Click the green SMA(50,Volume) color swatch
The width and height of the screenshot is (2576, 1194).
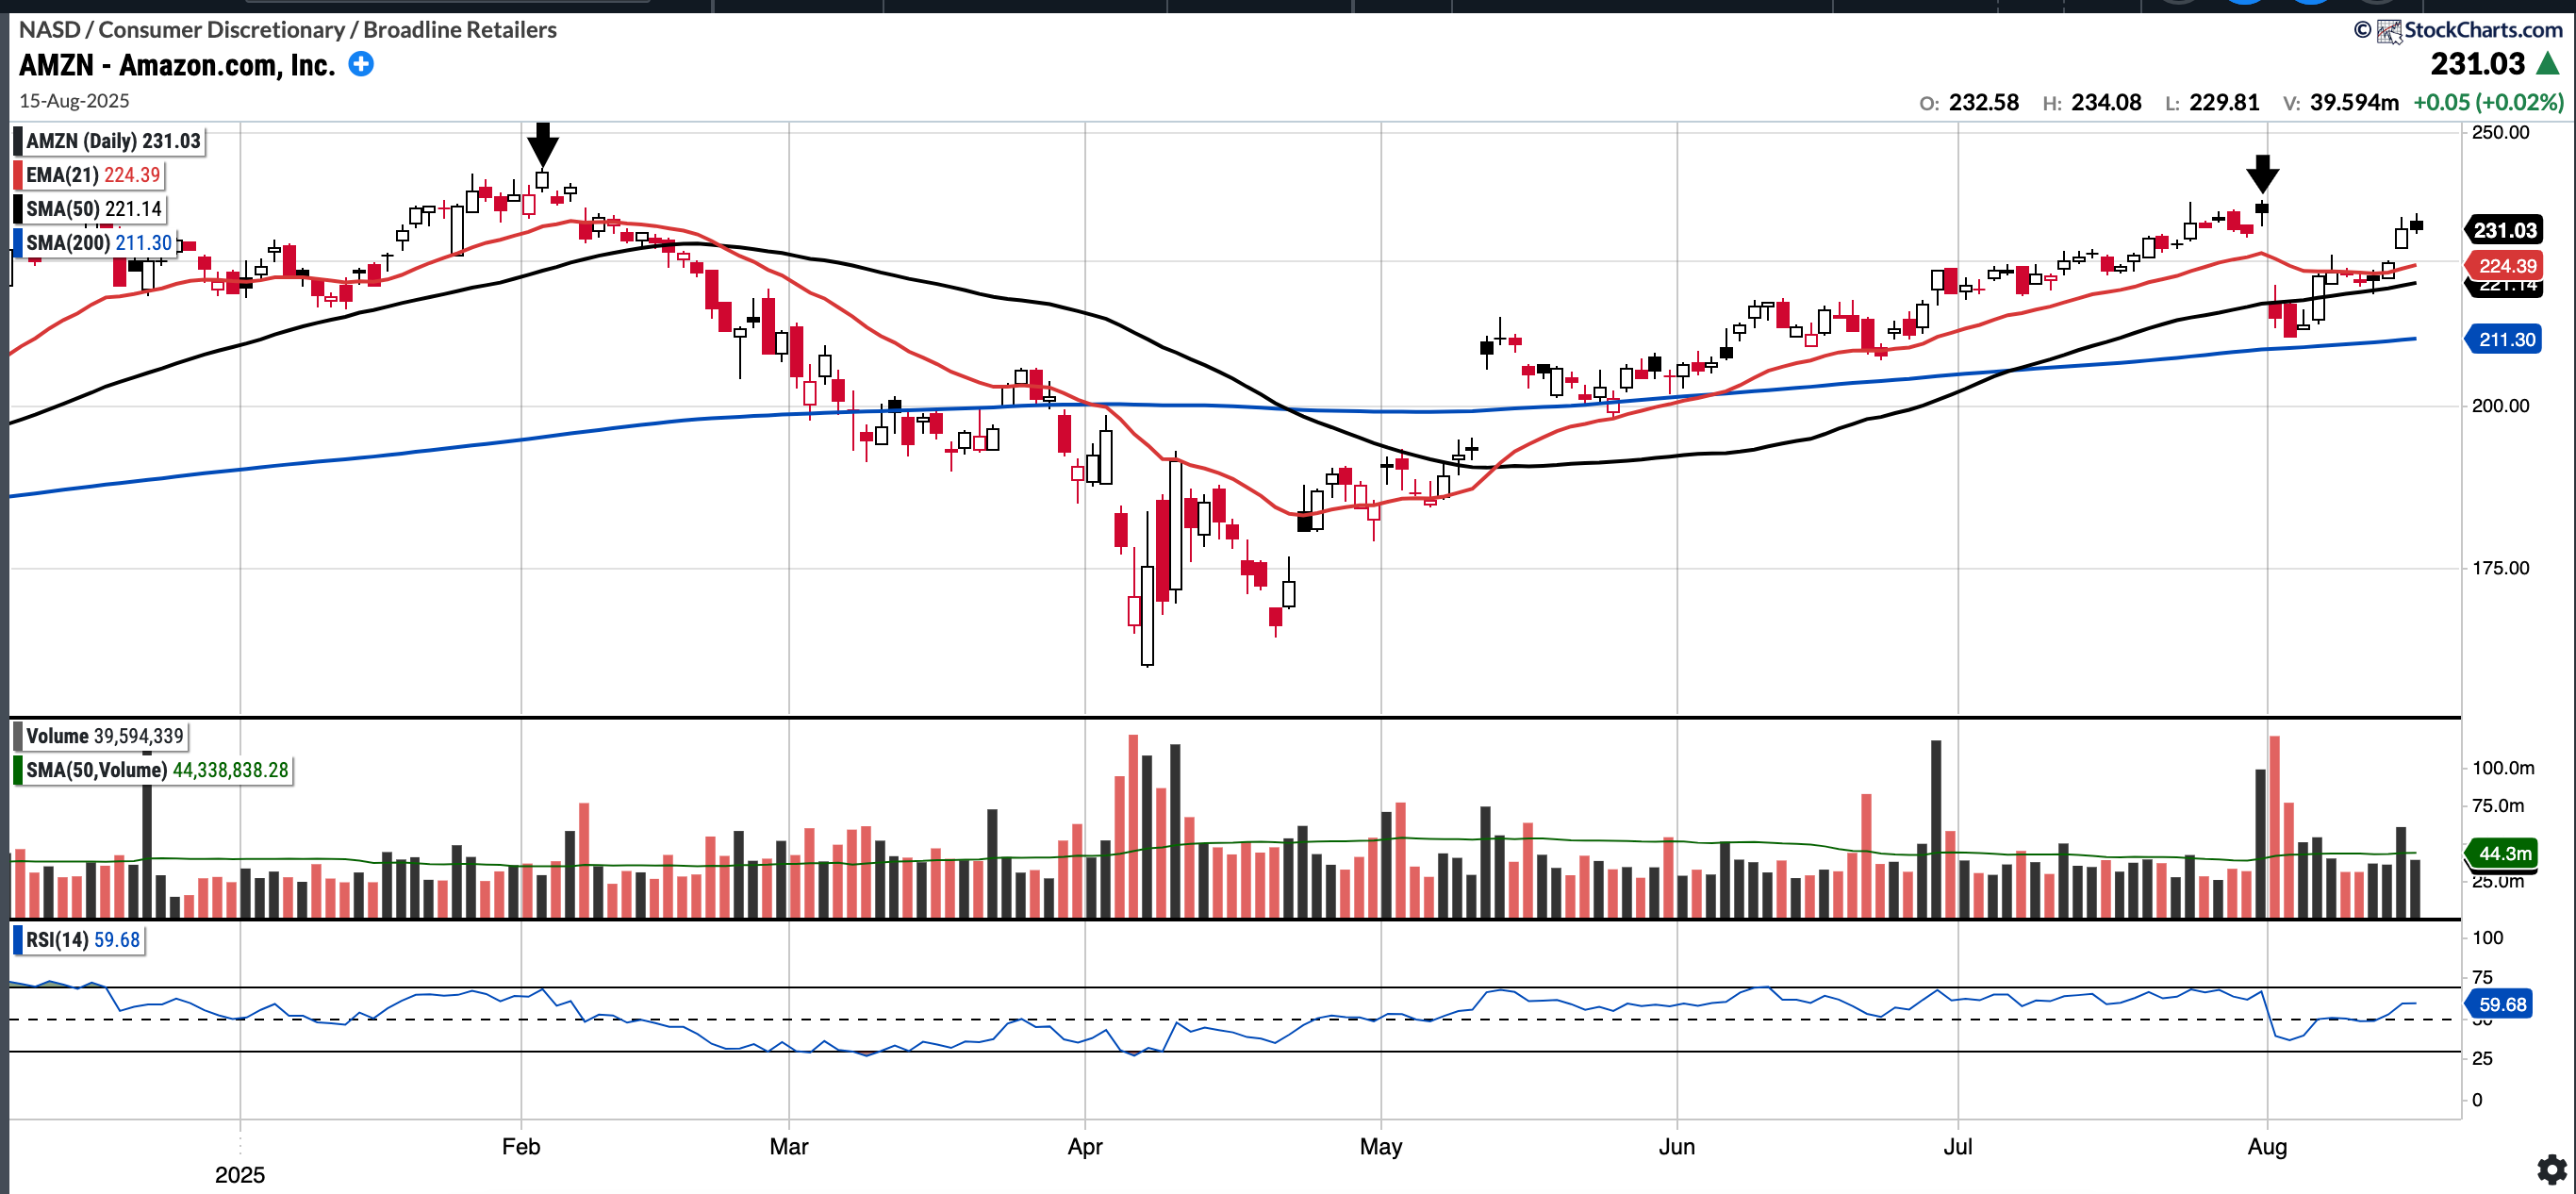point(17,770)
